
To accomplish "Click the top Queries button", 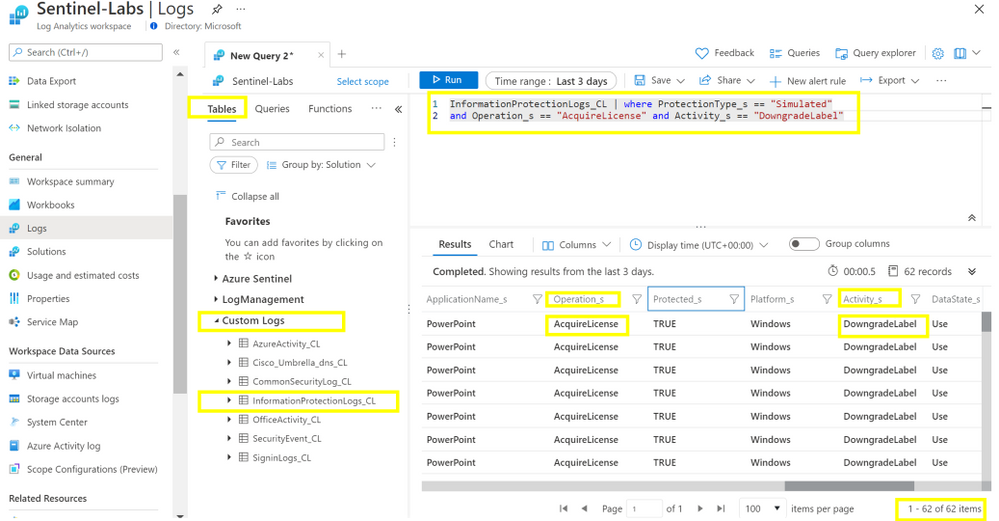I will tap(794, 53).
